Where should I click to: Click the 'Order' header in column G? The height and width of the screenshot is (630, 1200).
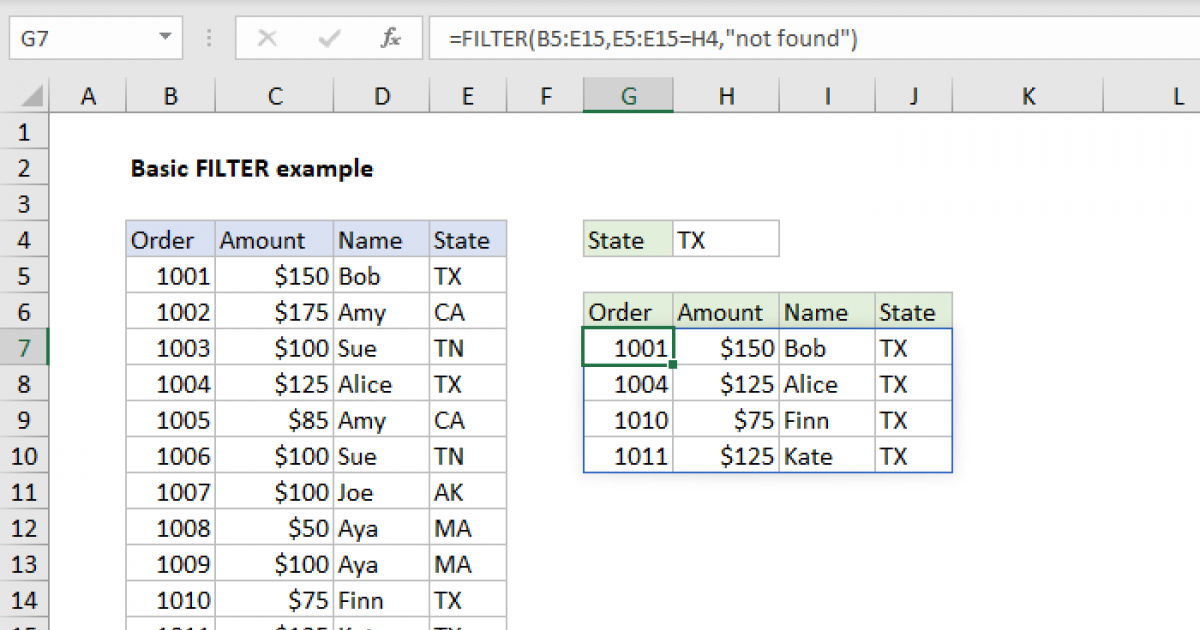click(x=628, y=312)
